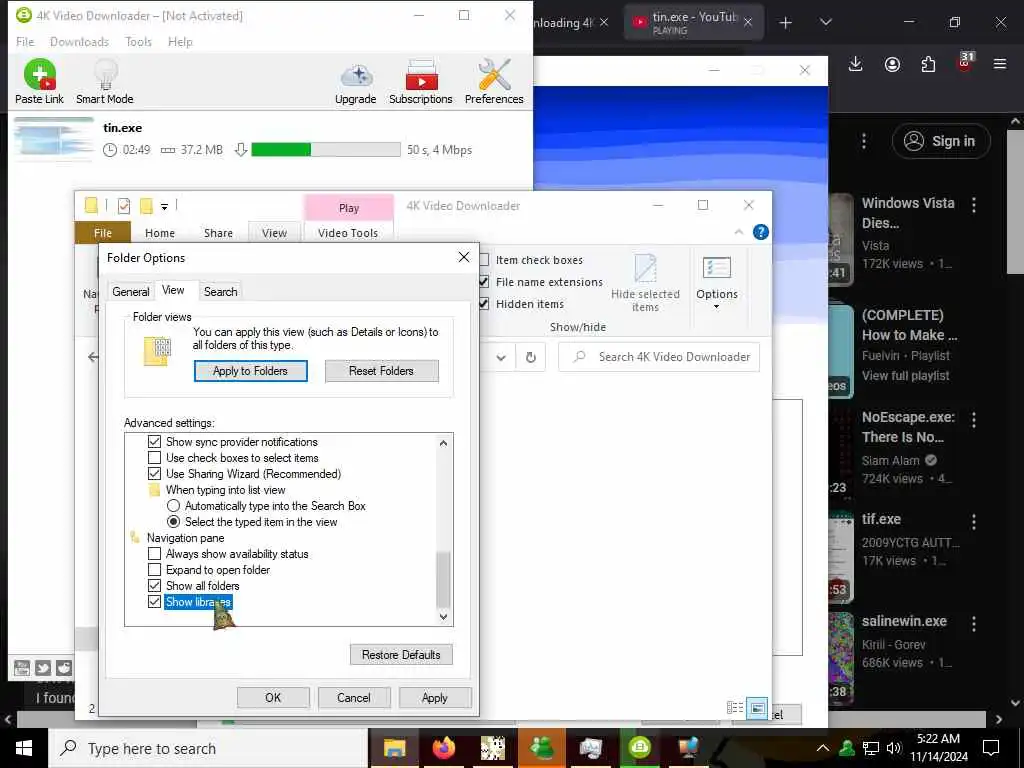
Task: Collapse the Explorer ribbon with chevron
Action: 739,232
